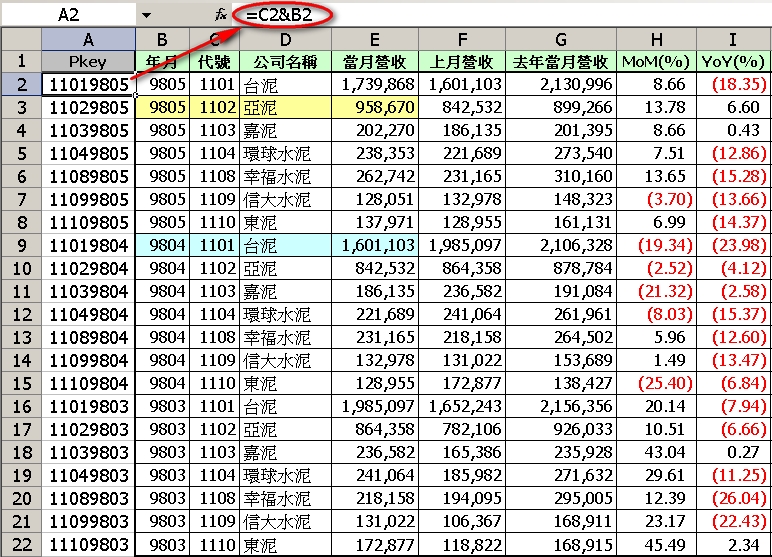
Task: Select cell with Pkey 11049803
Action: click(88, 475)
